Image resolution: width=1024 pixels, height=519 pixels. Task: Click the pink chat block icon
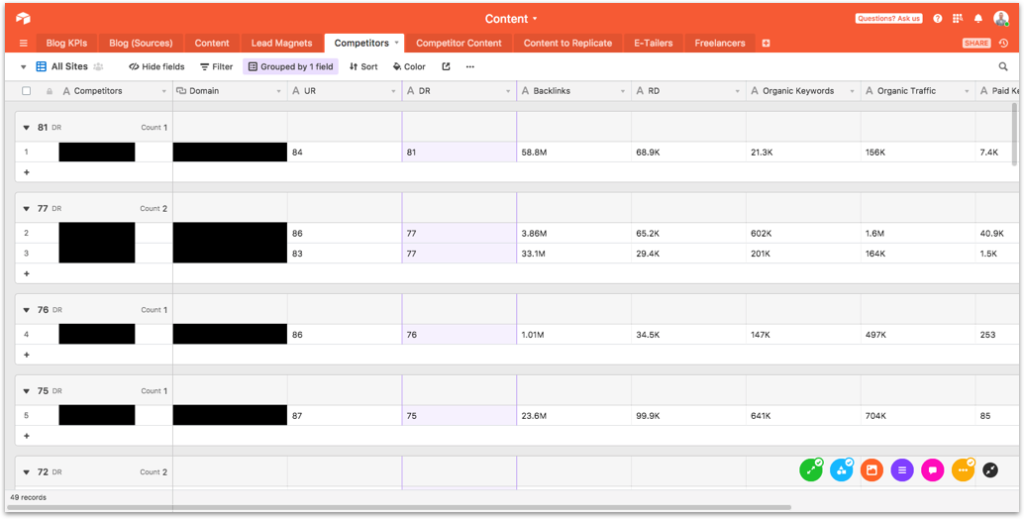pyautogui.click(x=933, y=470)
